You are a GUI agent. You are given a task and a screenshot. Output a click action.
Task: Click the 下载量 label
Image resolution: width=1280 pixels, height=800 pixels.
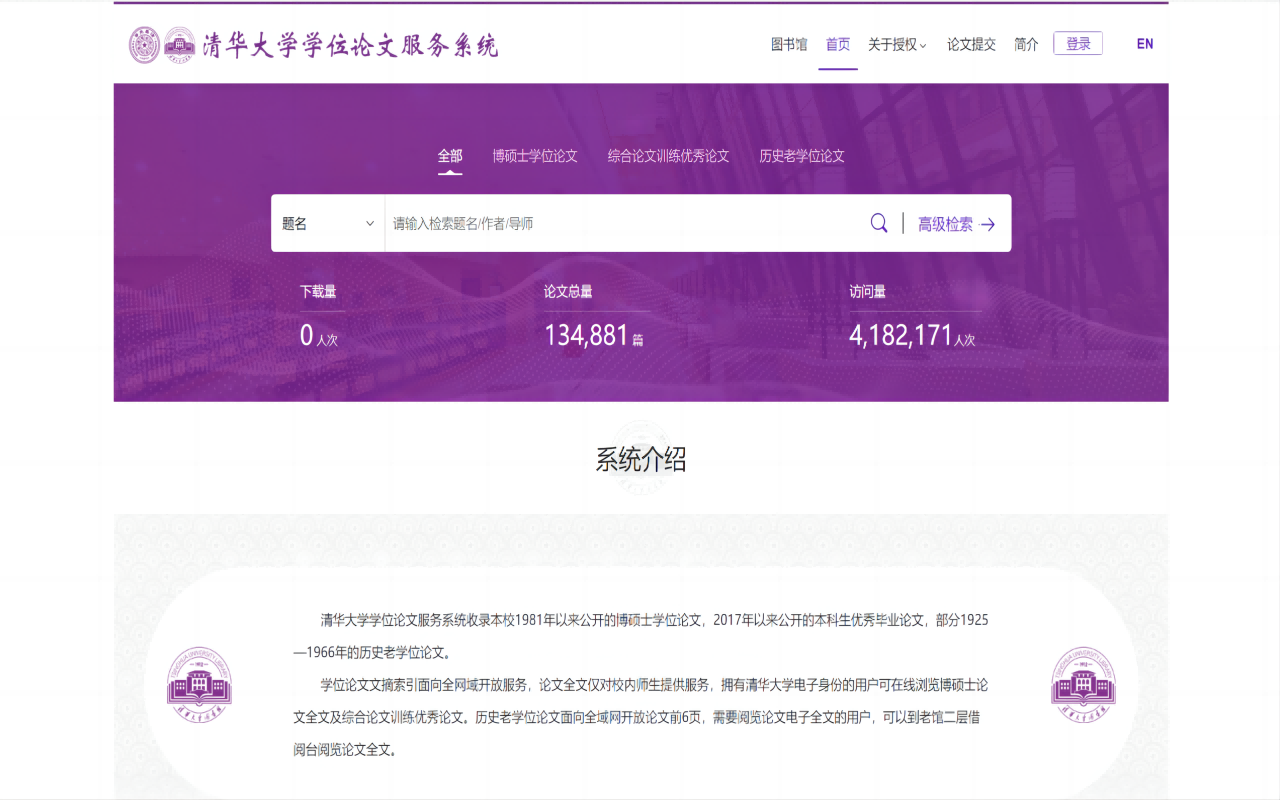click(318, 292)
